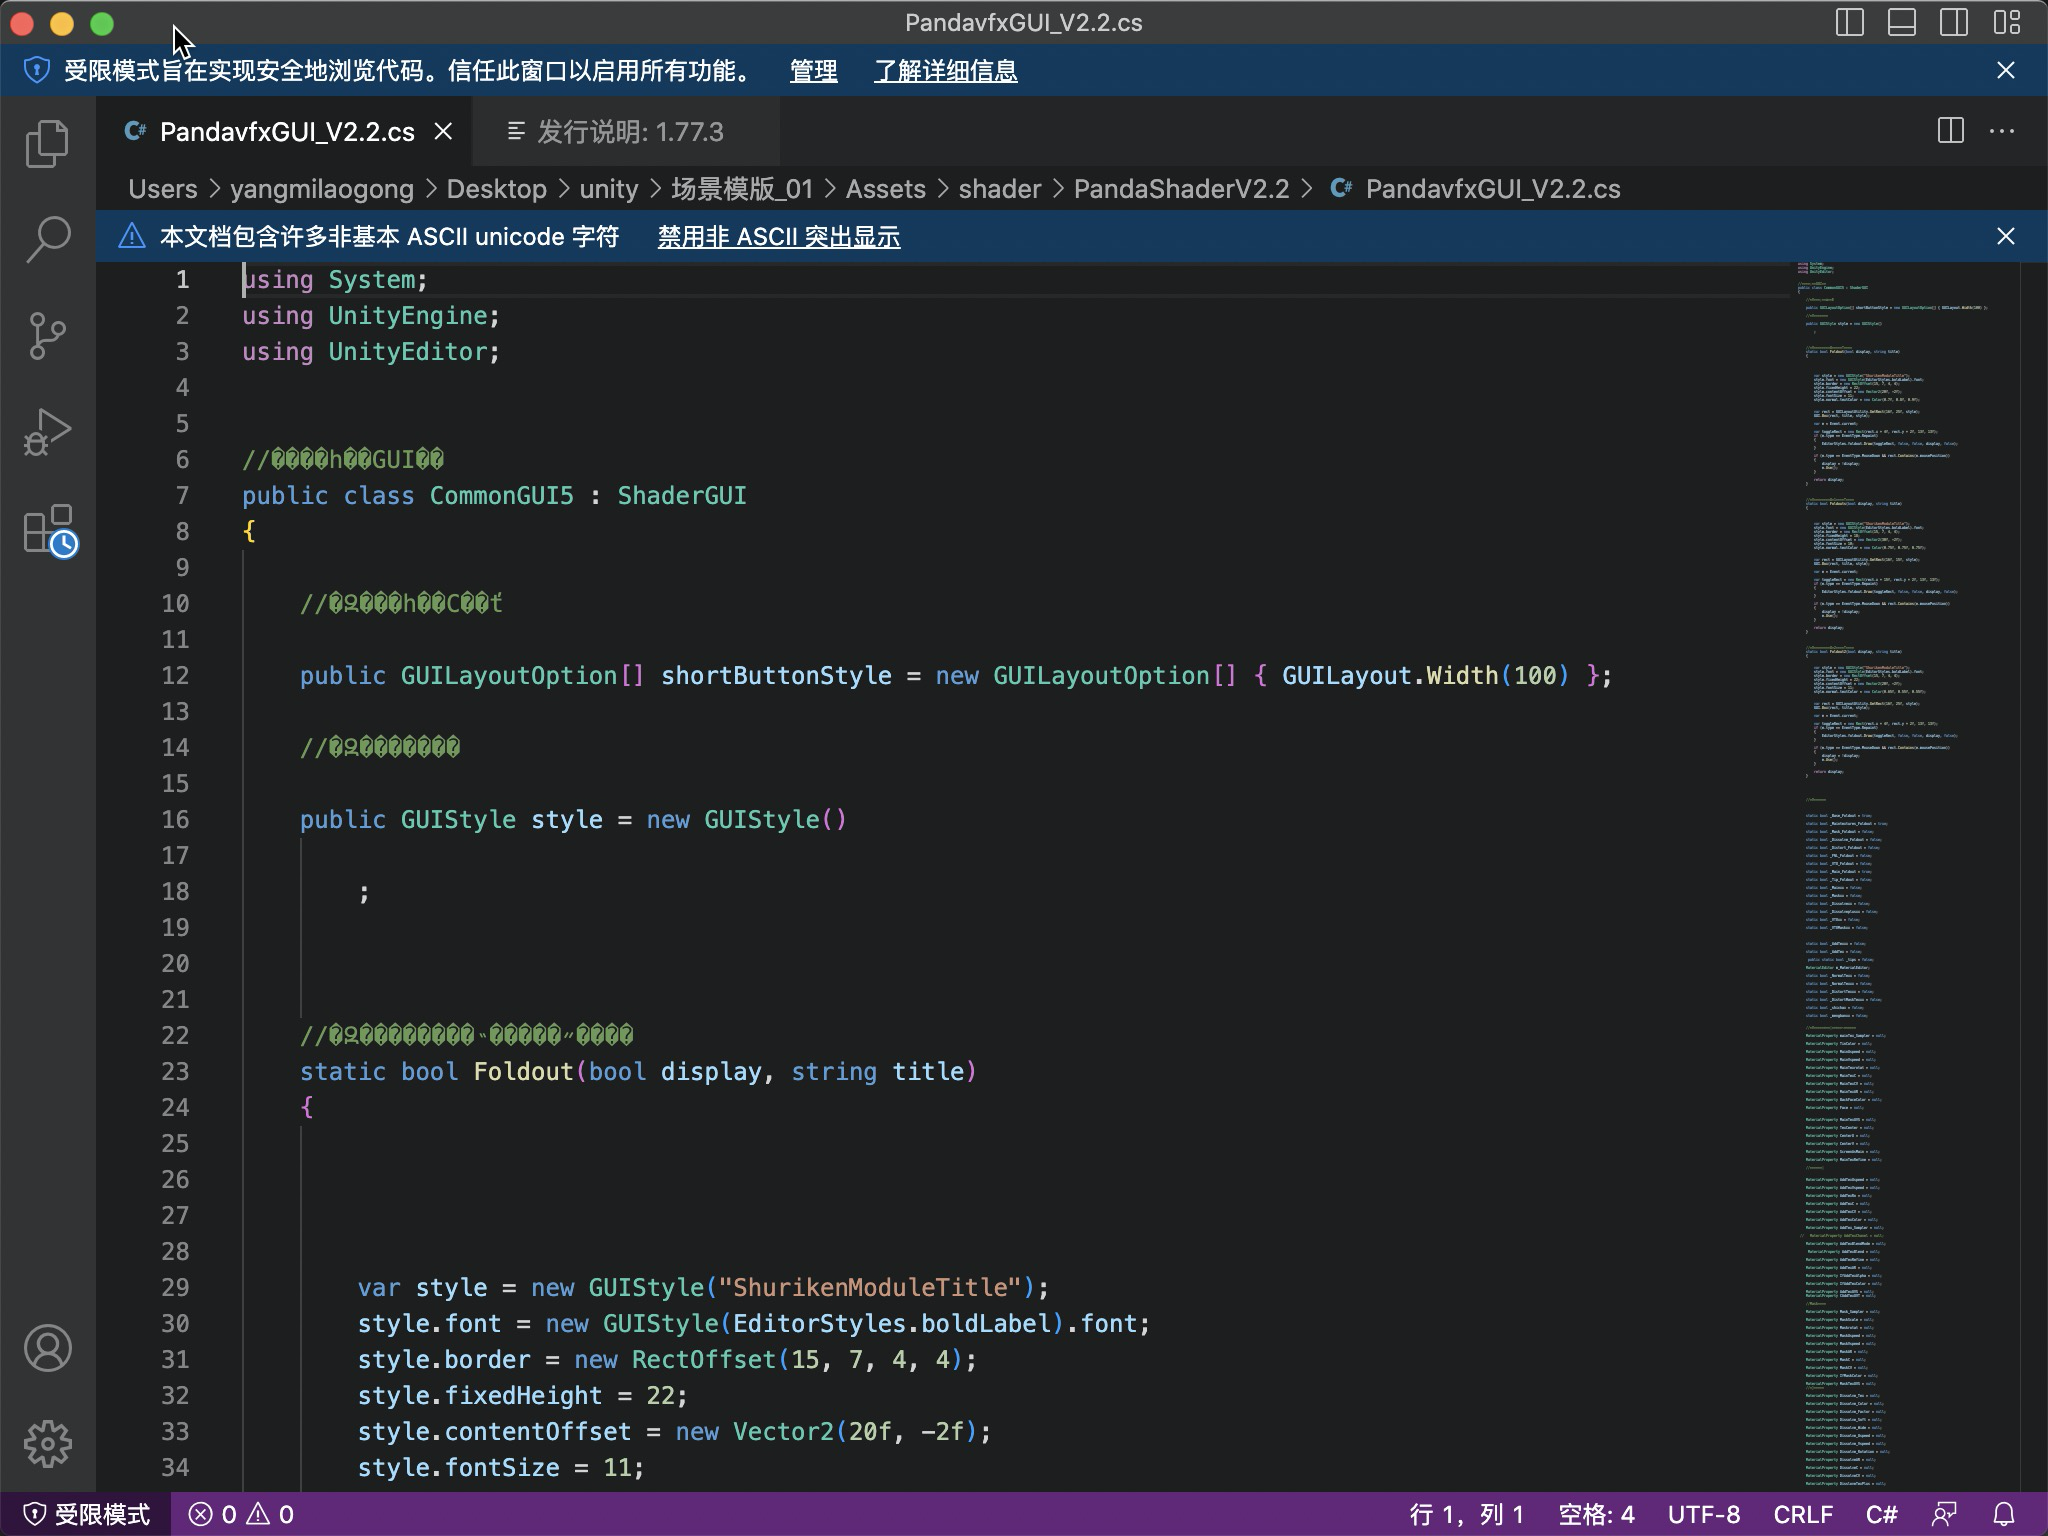Split the editor to the right
Viewport: 2048px width, 1536px height.
[1950, 131]
